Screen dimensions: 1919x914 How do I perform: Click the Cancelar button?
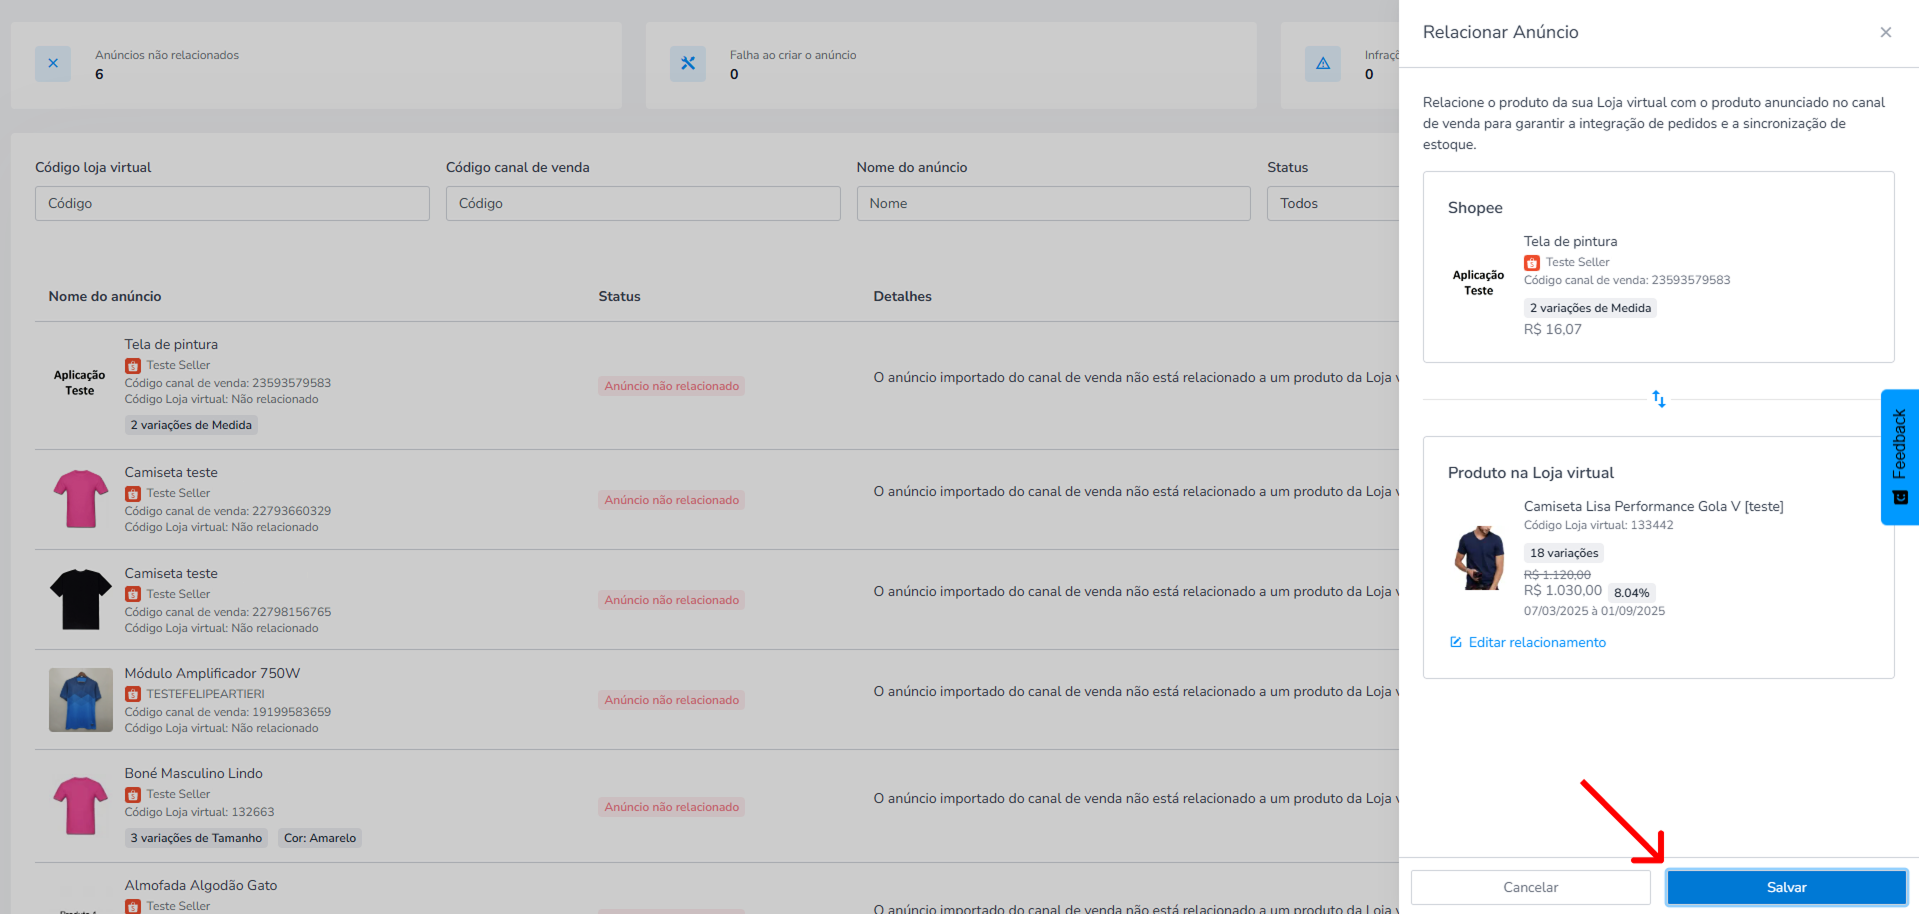click(1530, 887)
